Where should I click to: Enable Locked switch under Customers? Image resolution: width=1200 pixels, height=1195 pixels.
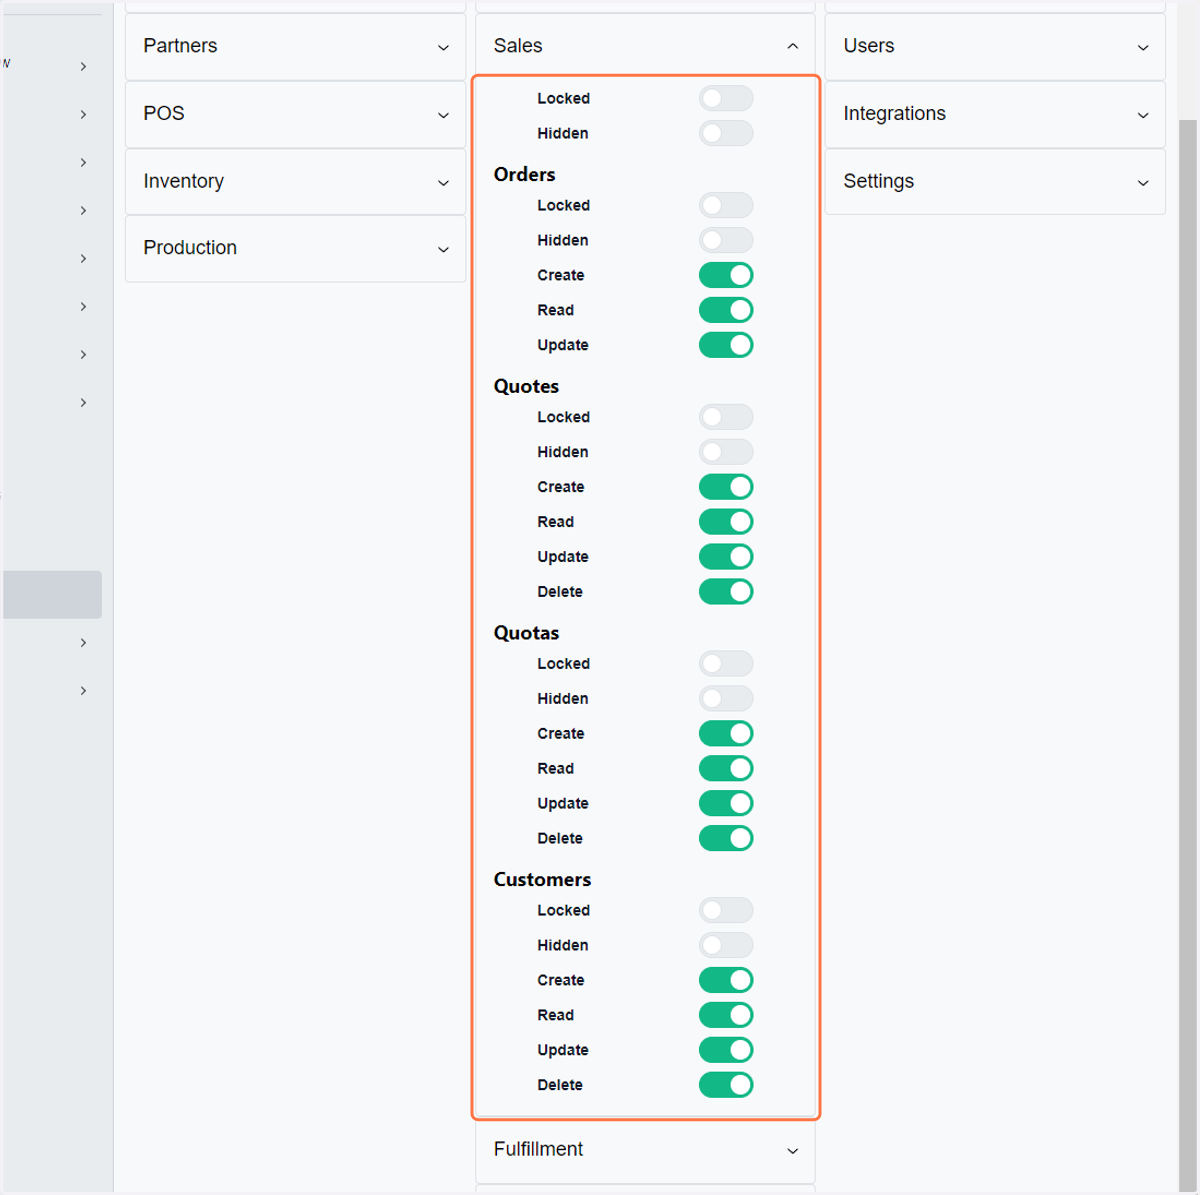click(726, 912)
